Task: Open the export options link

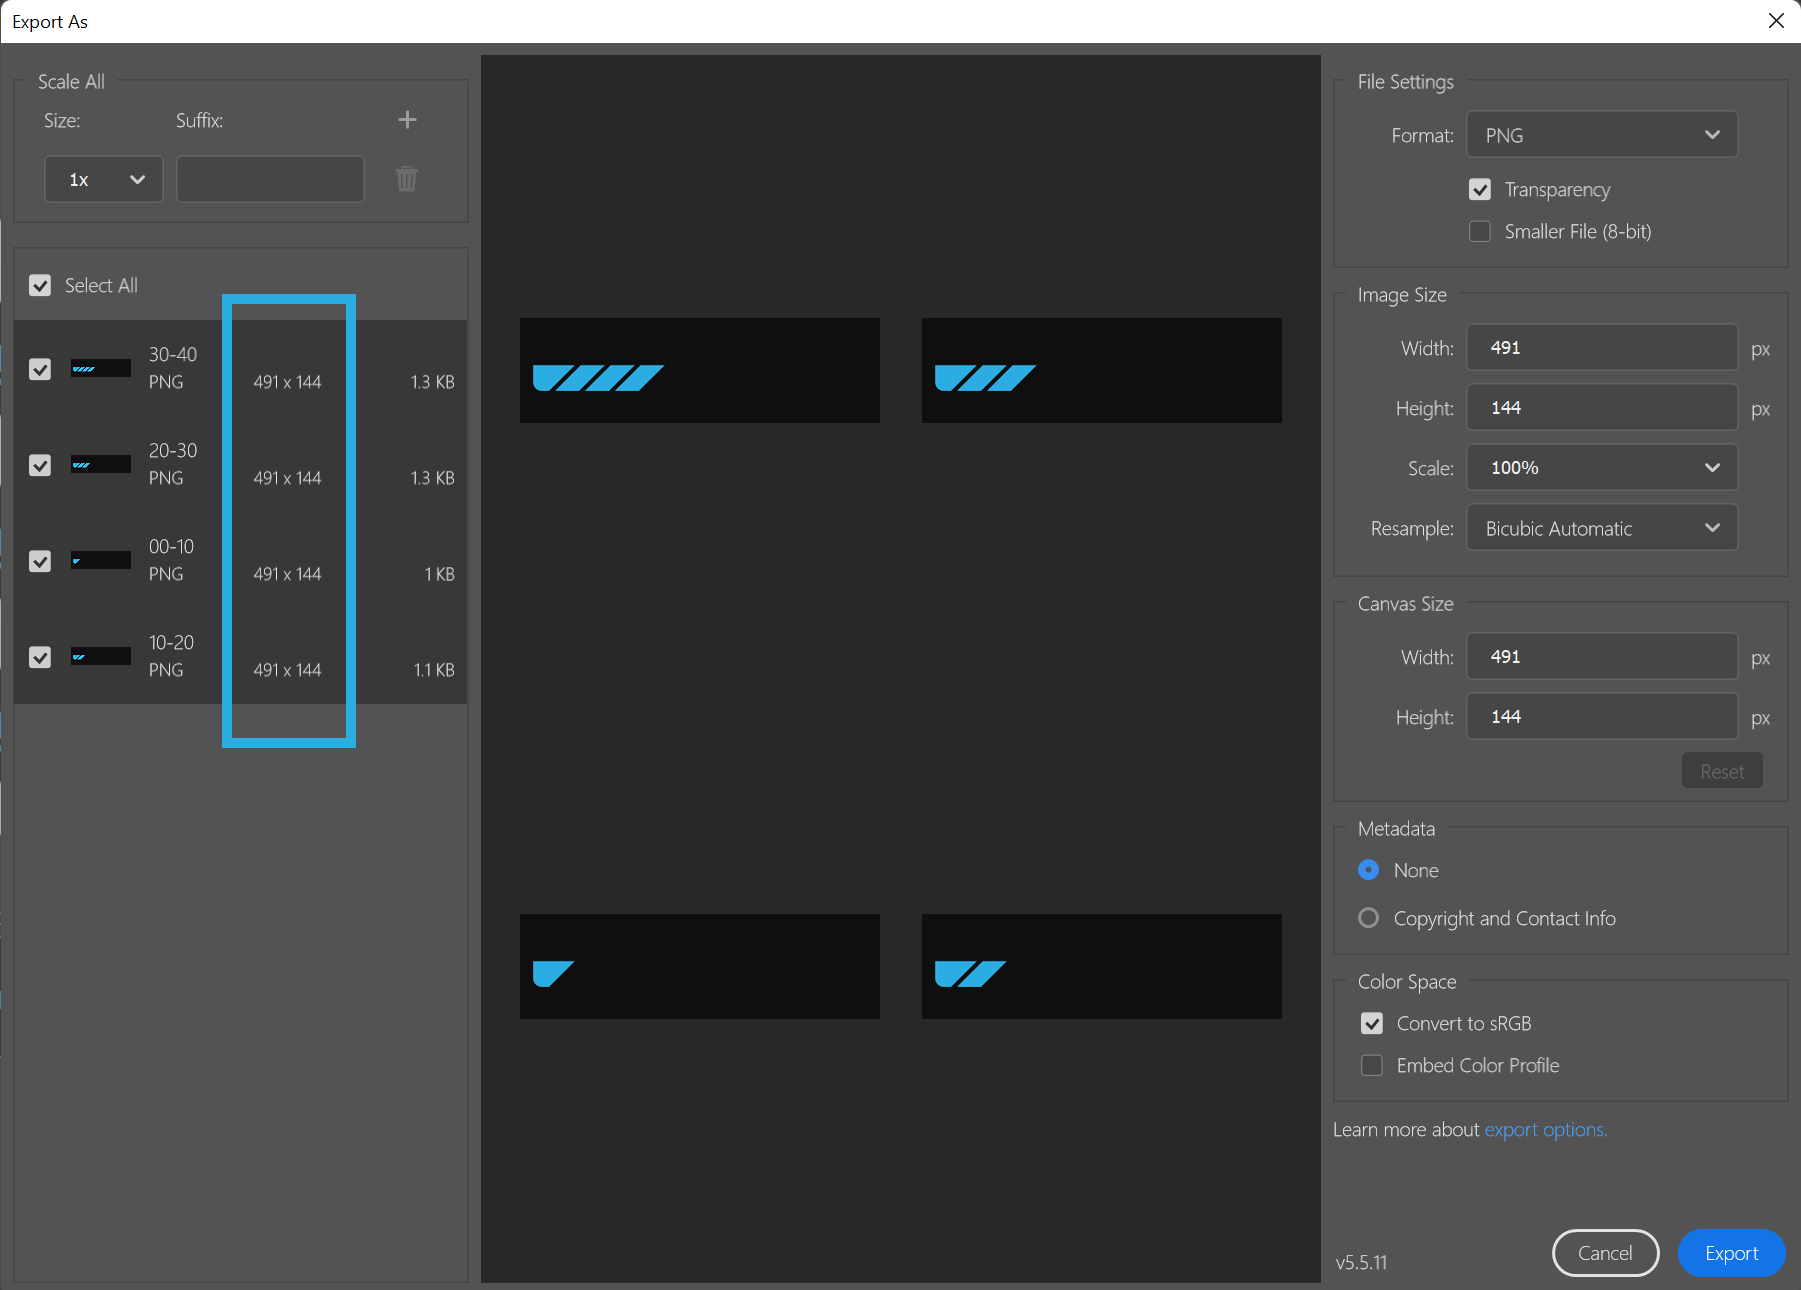Action: click(x=1545, y=1130)
